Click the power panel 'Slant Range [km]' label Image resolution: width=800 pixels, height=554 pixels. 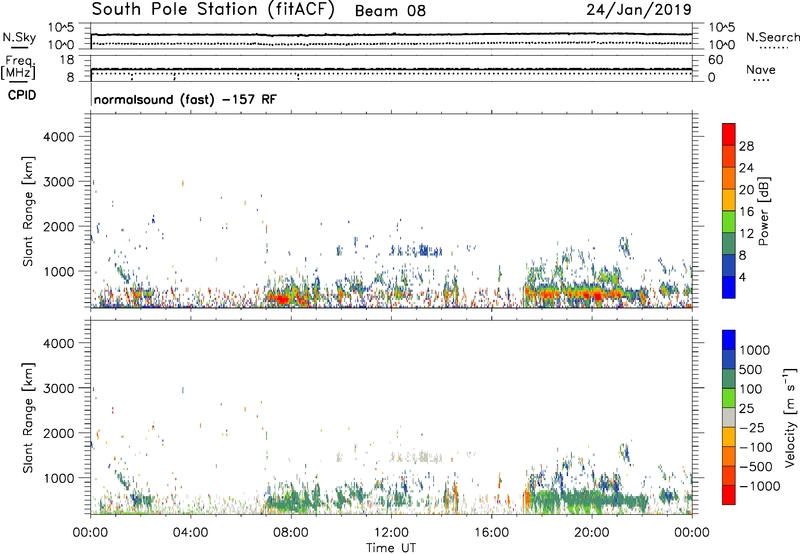(x=28, y=211)
